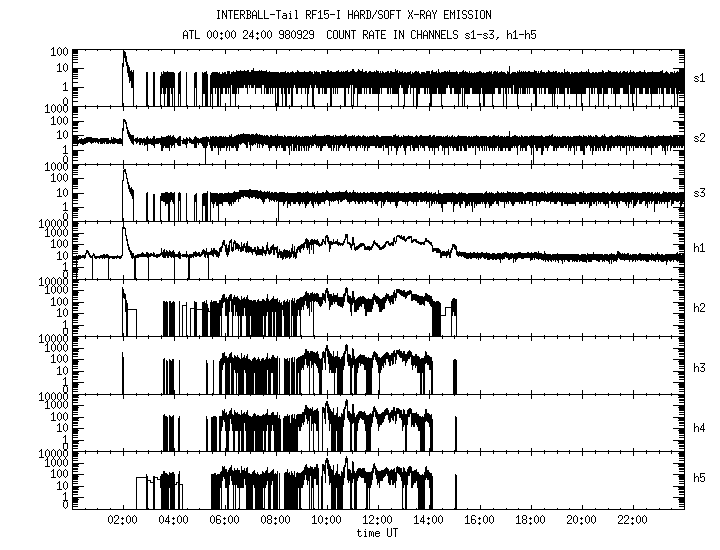Click the 16:00 time axis label
Screen dimensions: 720x550
[479, 520]
